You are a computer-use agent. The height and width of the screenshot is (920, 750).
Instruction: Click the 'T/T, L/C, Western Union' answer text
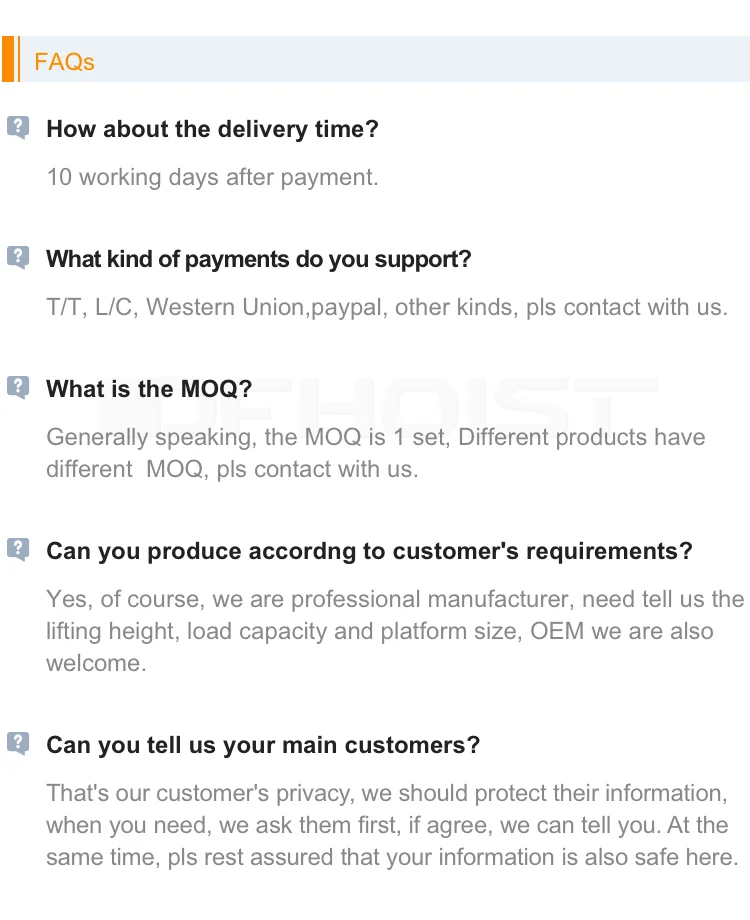point(387,307)
